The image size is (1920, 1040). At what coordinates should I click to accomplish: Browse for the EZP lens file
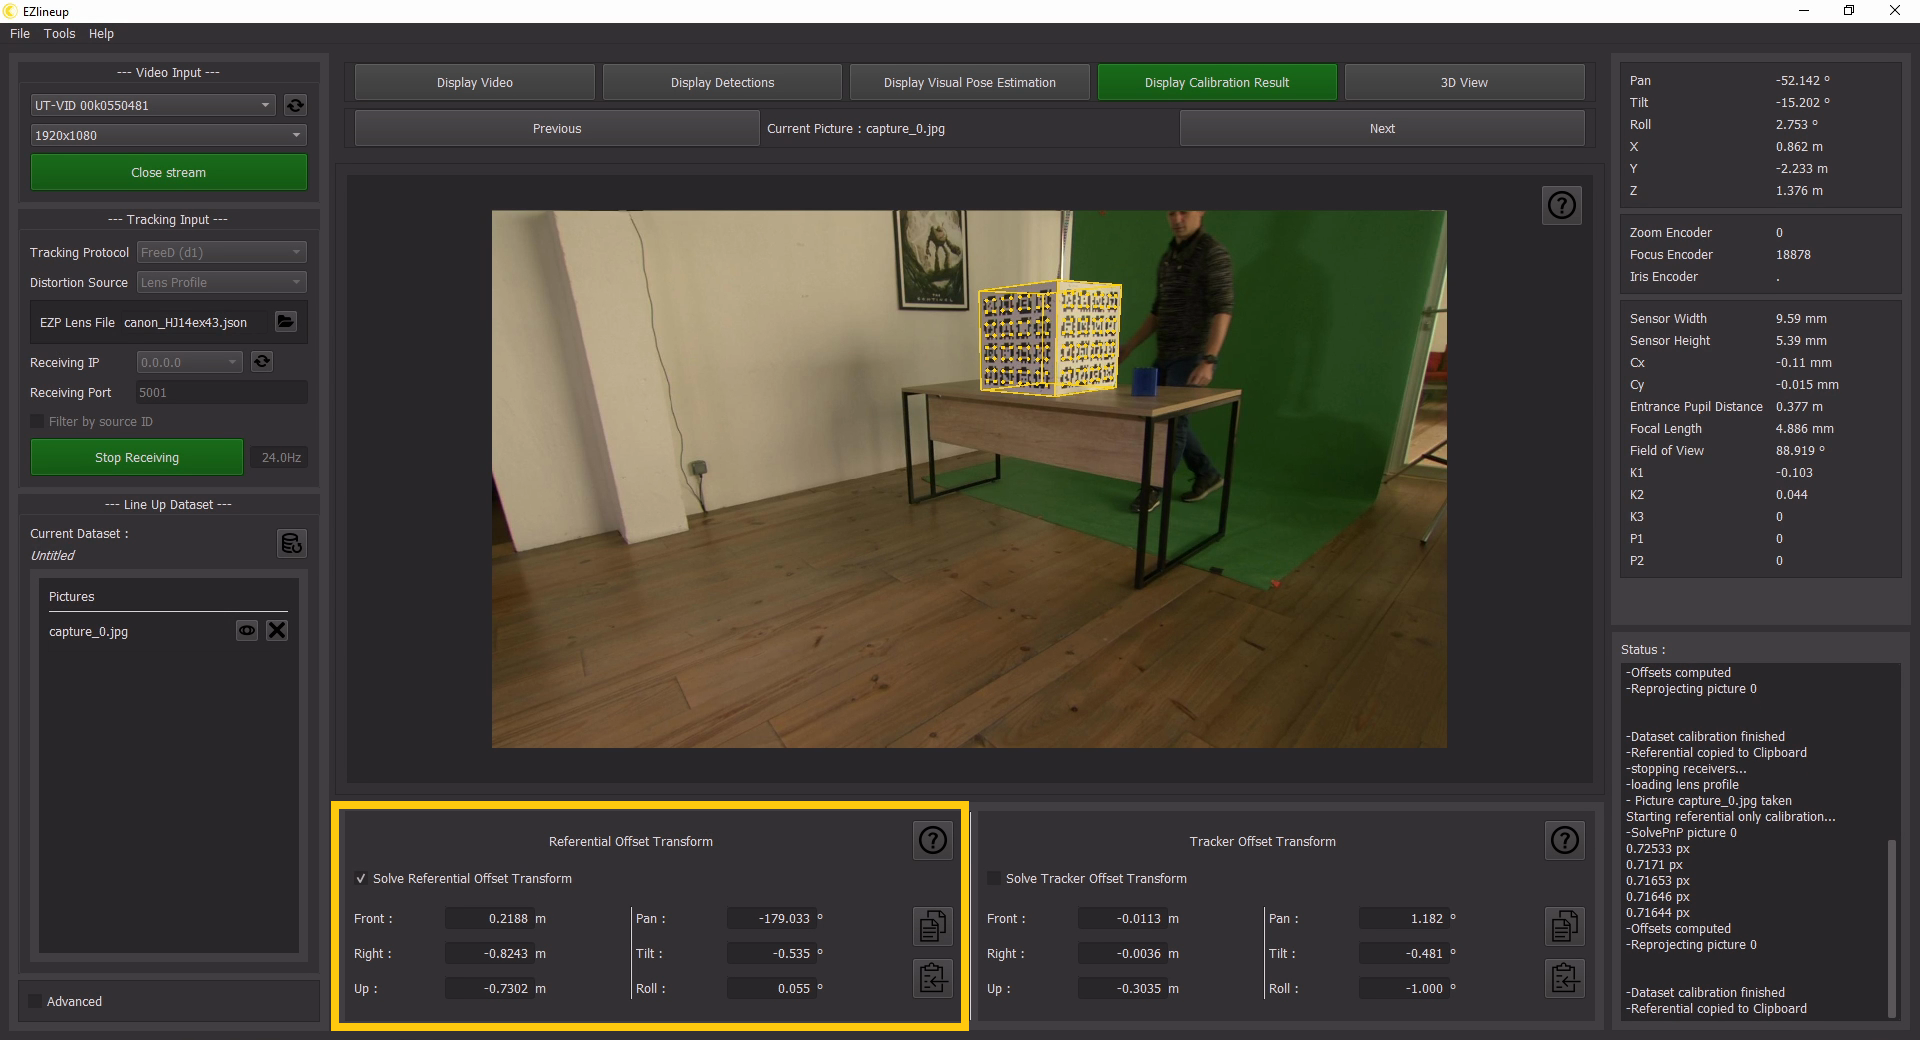[x=286, y=321]
